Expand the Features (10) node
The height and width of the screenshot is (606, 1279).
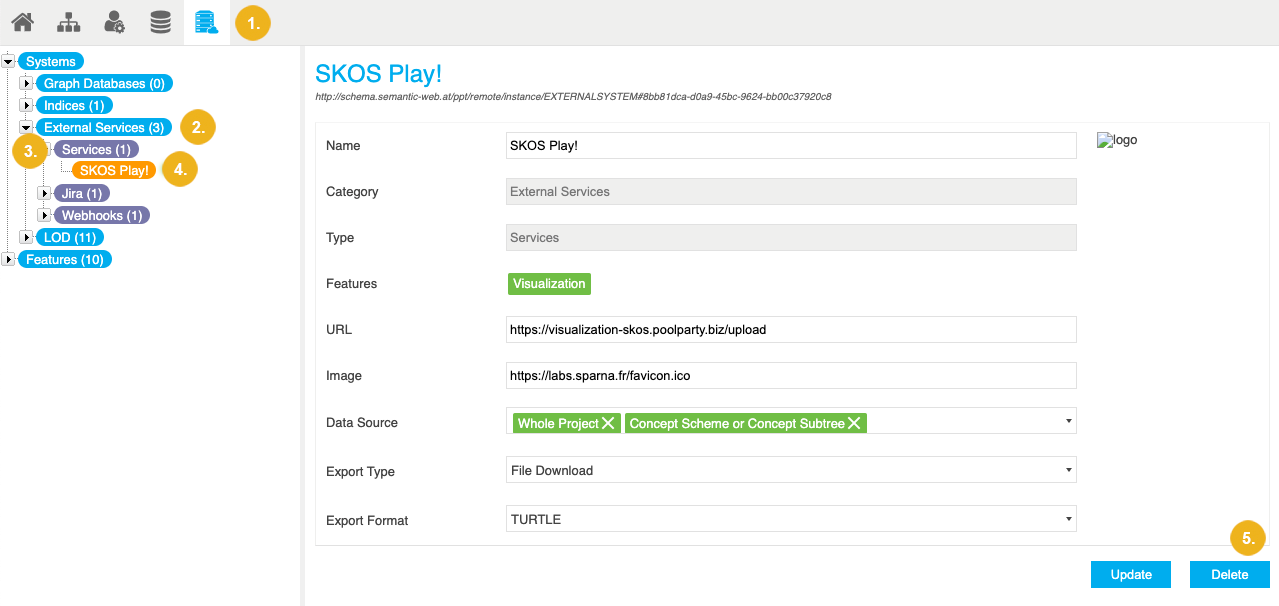[x=8, y=260]
